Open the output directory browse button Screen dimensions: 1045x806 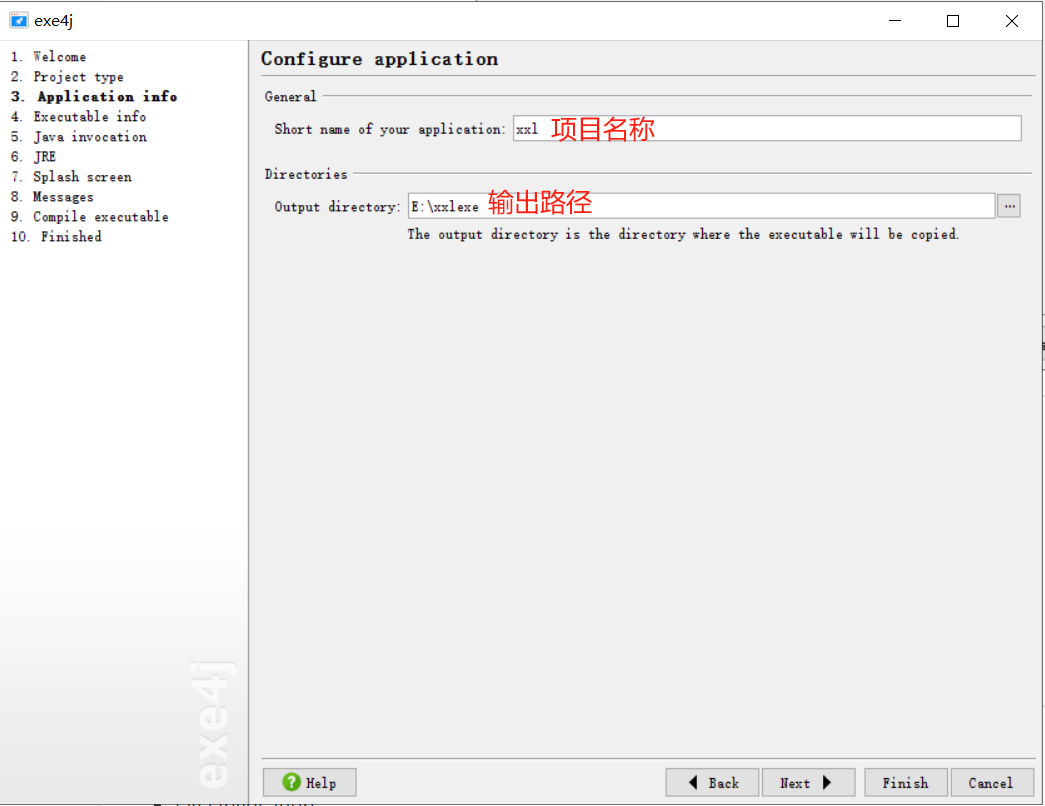pyautogui.click(x=1009, y=206)
